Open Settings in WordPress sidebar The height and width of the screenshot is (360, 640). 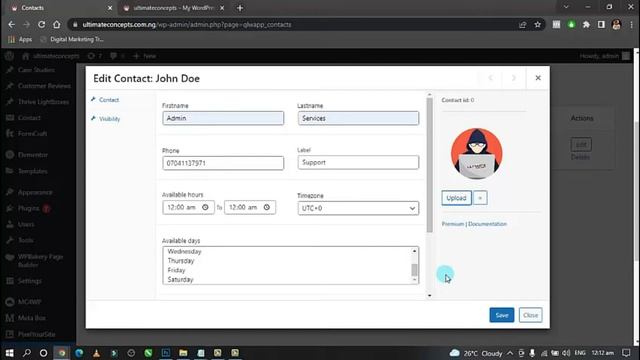(29, 281)
